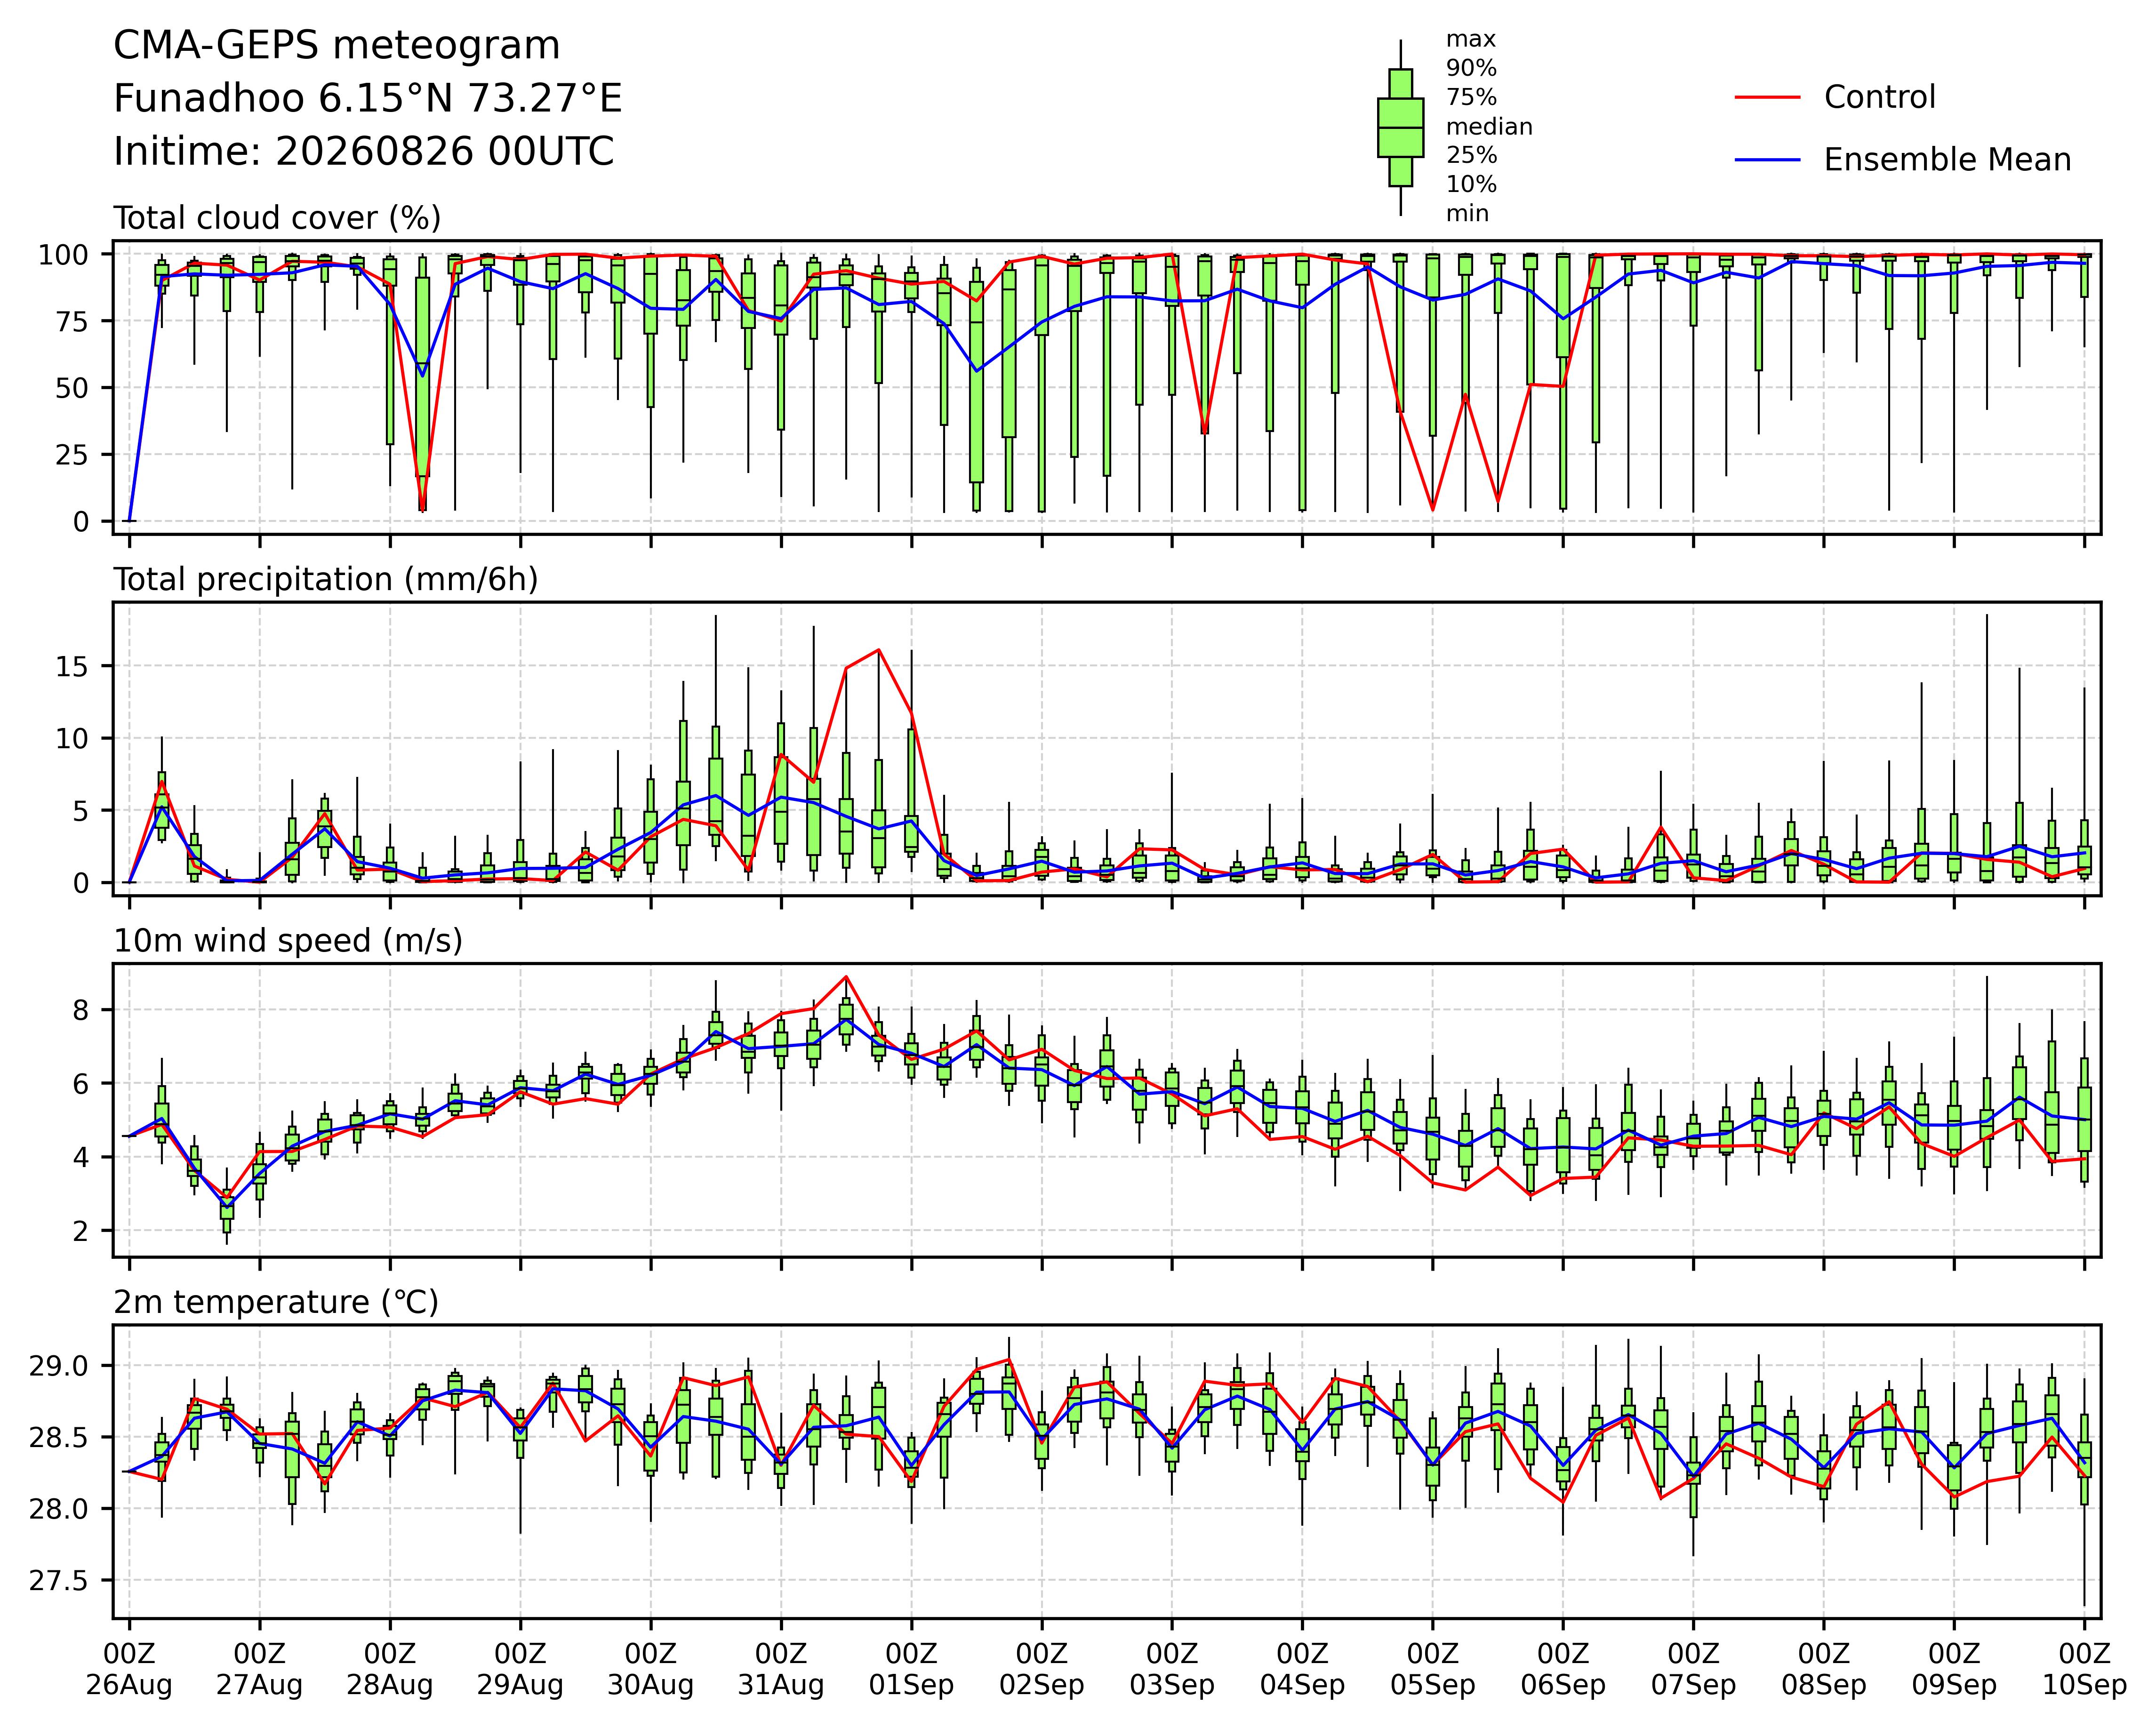This screenshot has height=1728, width=2156.
Task: Click the red Control legend line
Action: pyautogui.click(x=1767, y=97)
